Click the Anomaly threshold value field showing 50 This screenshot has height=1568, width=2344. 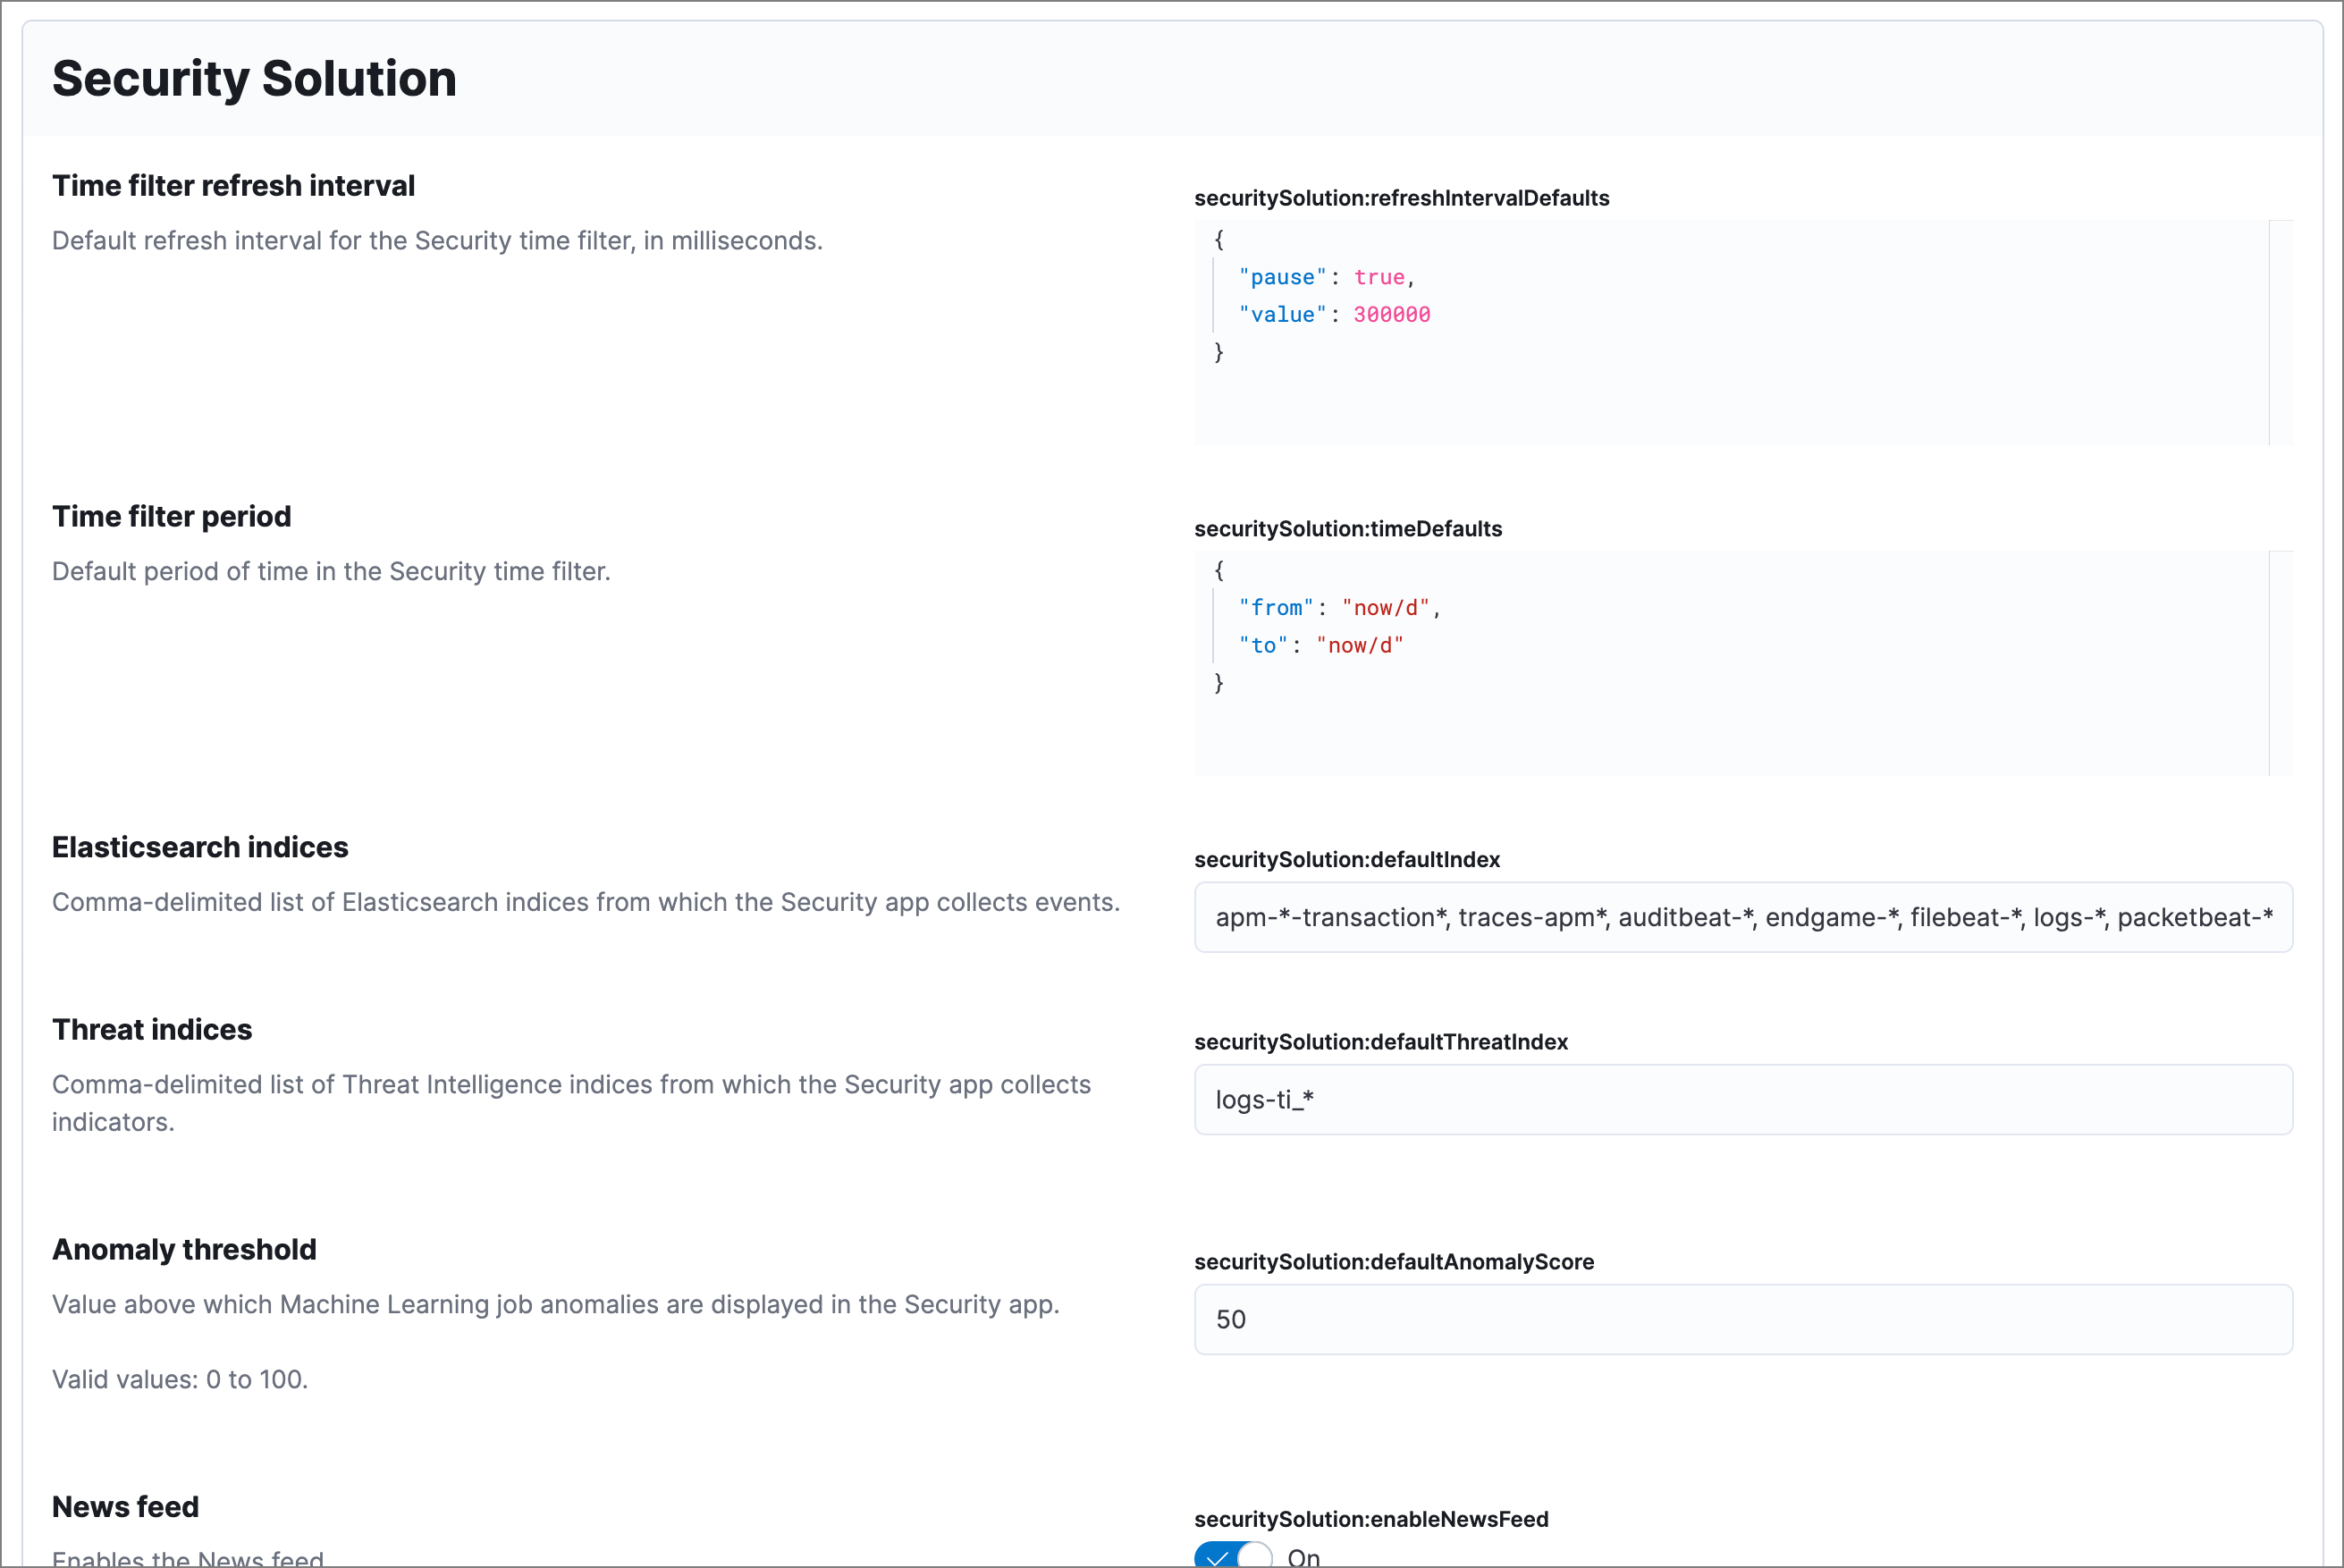(x=1743, y=1320)
